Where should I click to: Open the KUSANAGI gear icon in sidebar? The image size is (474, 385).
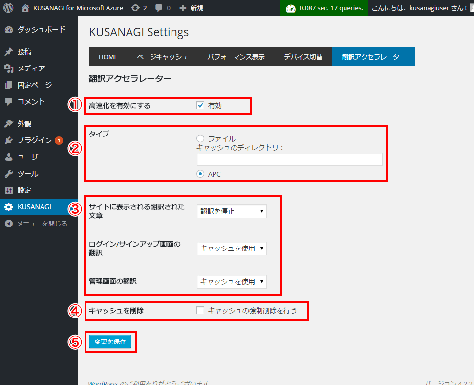tap(9, 207)
